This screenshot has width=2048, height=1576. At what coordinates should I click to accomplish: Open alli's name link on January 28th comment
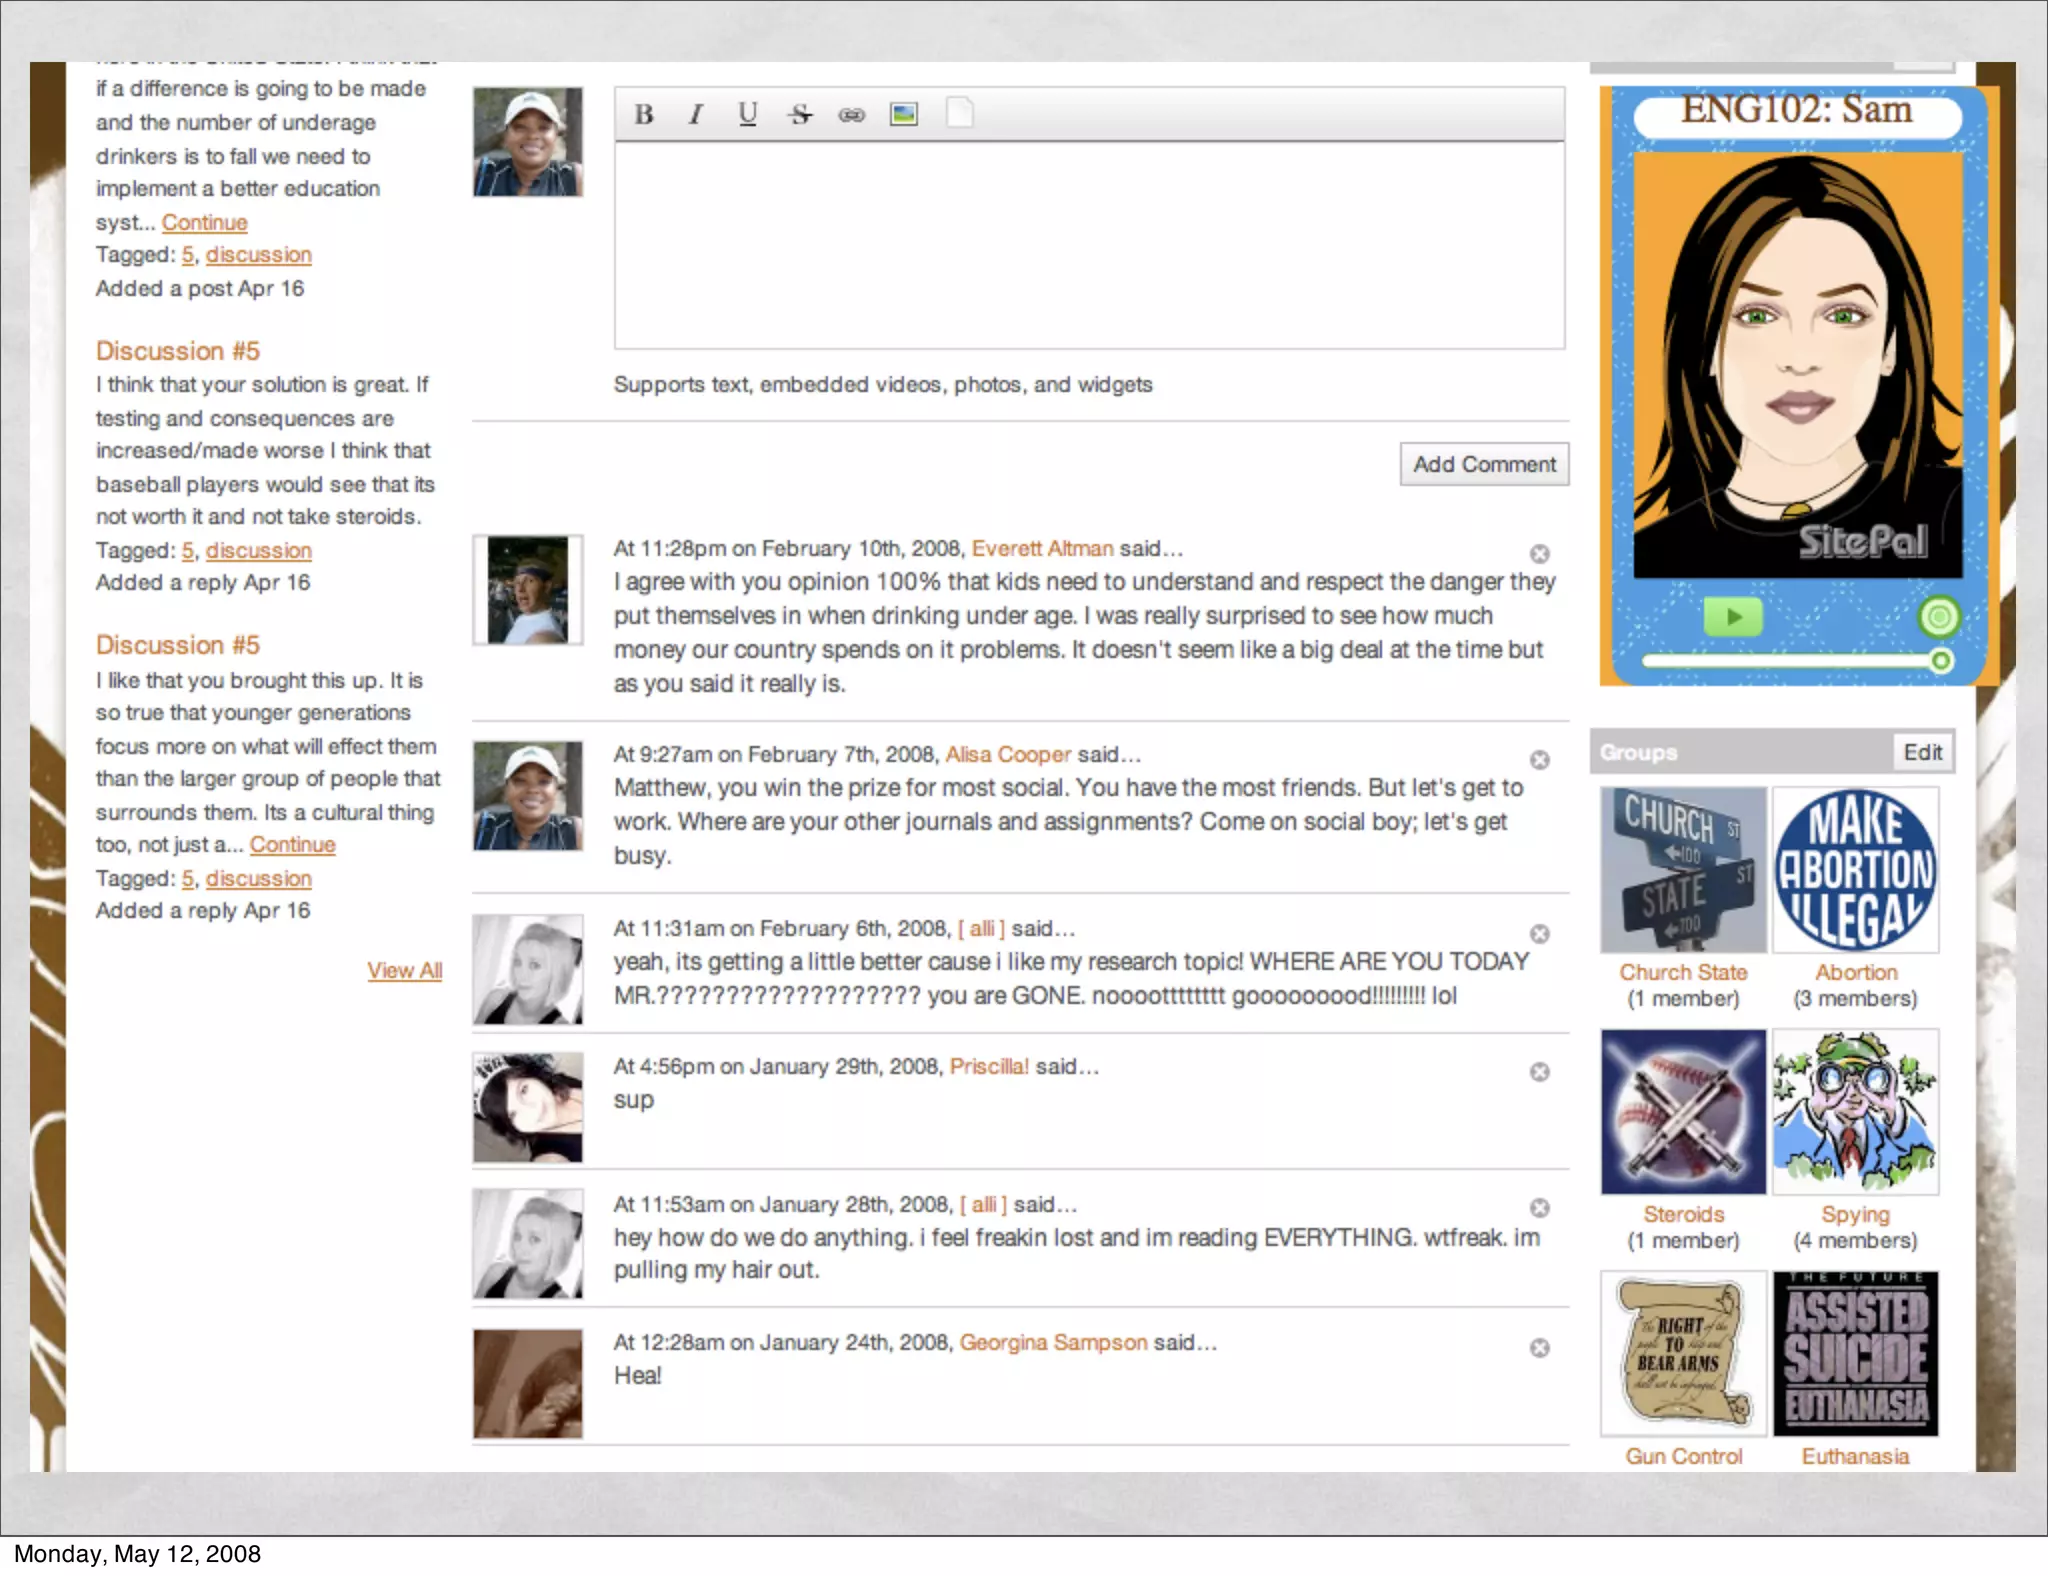pyautogui.click(x=984, y=1204)
